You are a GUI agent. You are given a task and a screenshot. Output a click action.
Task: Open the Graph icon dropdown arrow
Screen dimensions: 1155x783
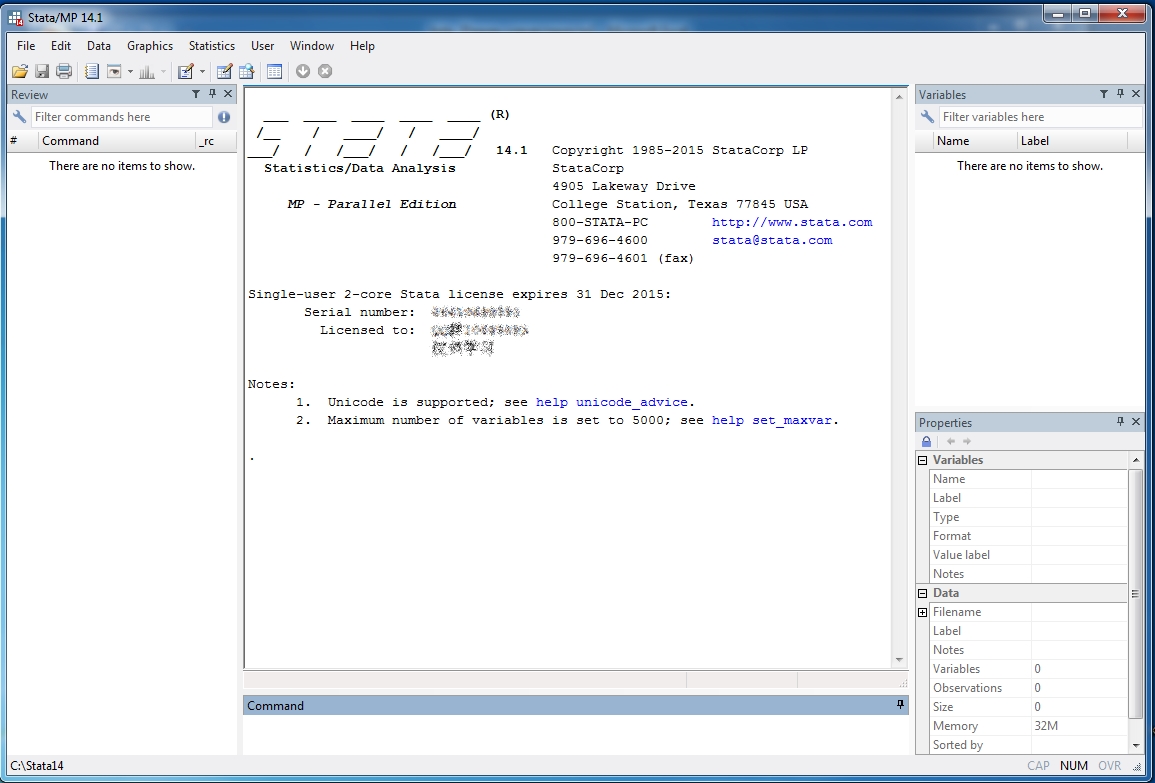(164, 71)
